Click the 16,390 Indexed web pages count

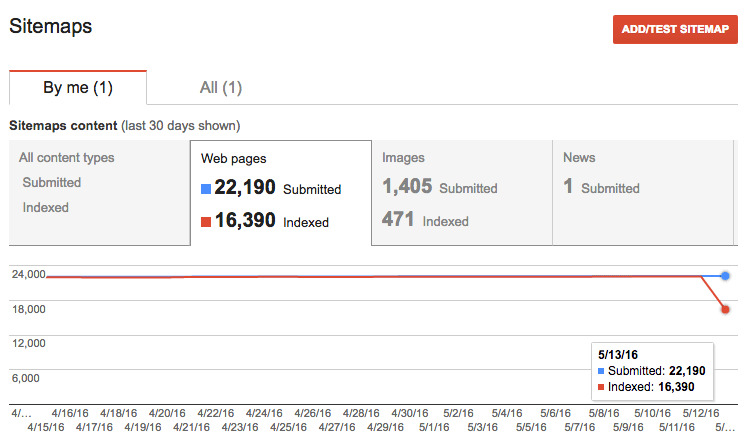click(x=246, y=221)
